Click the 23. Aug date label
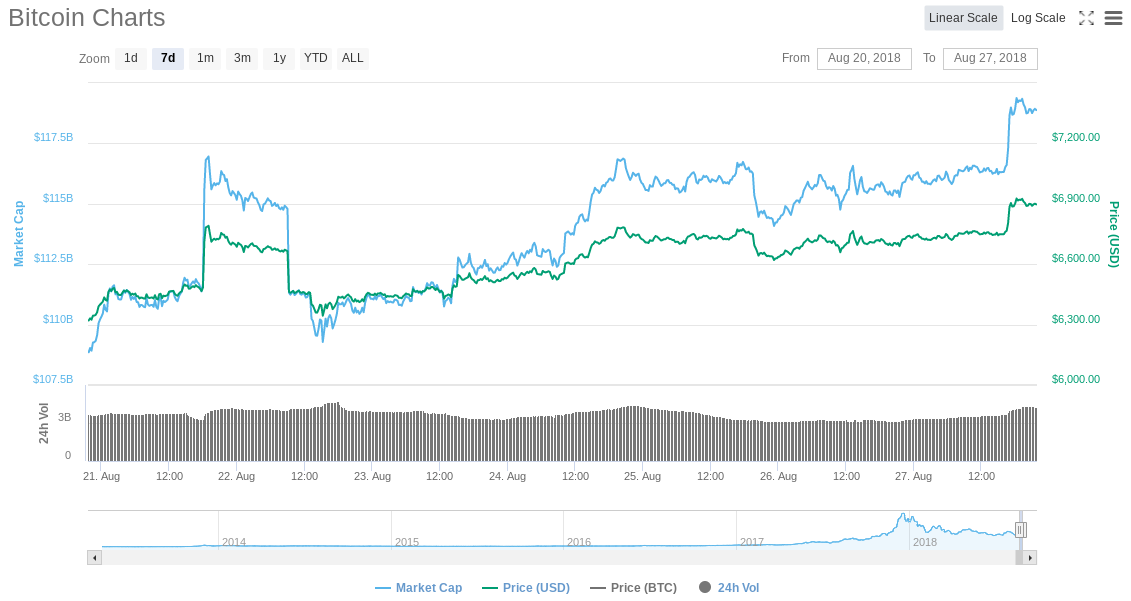The height and width of the screenshot is (601, 1131). (372, 476)
